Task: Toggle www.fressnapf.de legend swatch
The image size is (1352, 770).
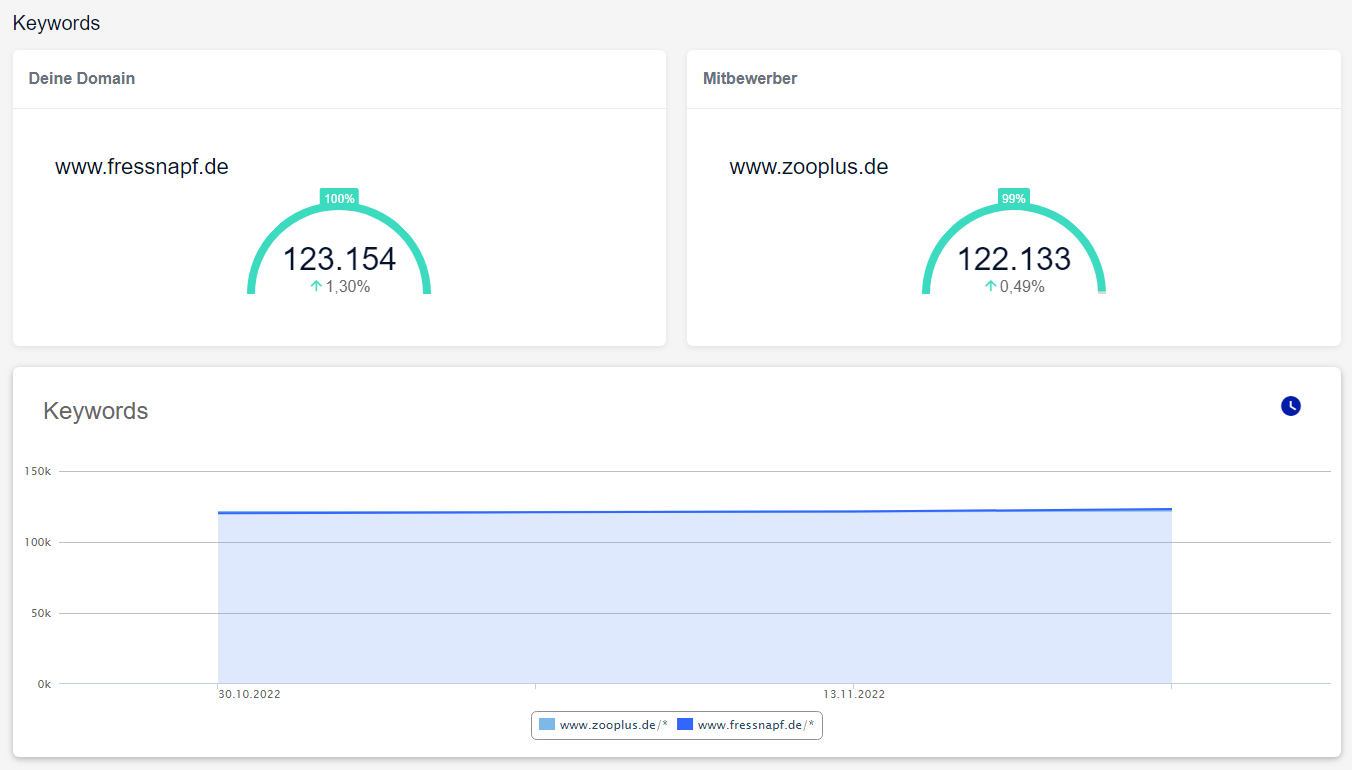Action: click(x=685, y=725)
